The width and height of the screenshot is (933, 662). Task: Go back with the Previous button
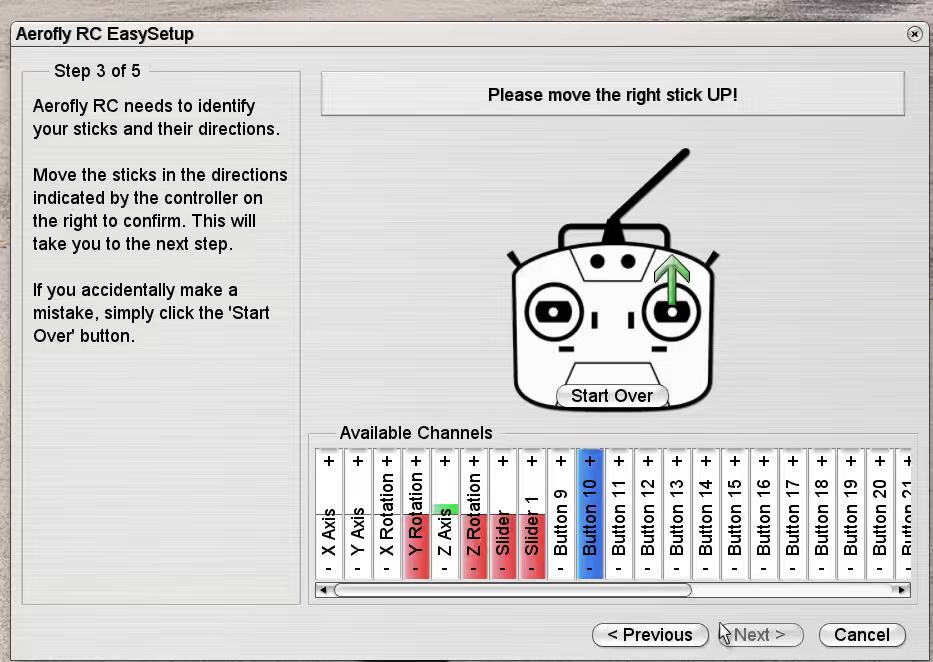point(650,635)
